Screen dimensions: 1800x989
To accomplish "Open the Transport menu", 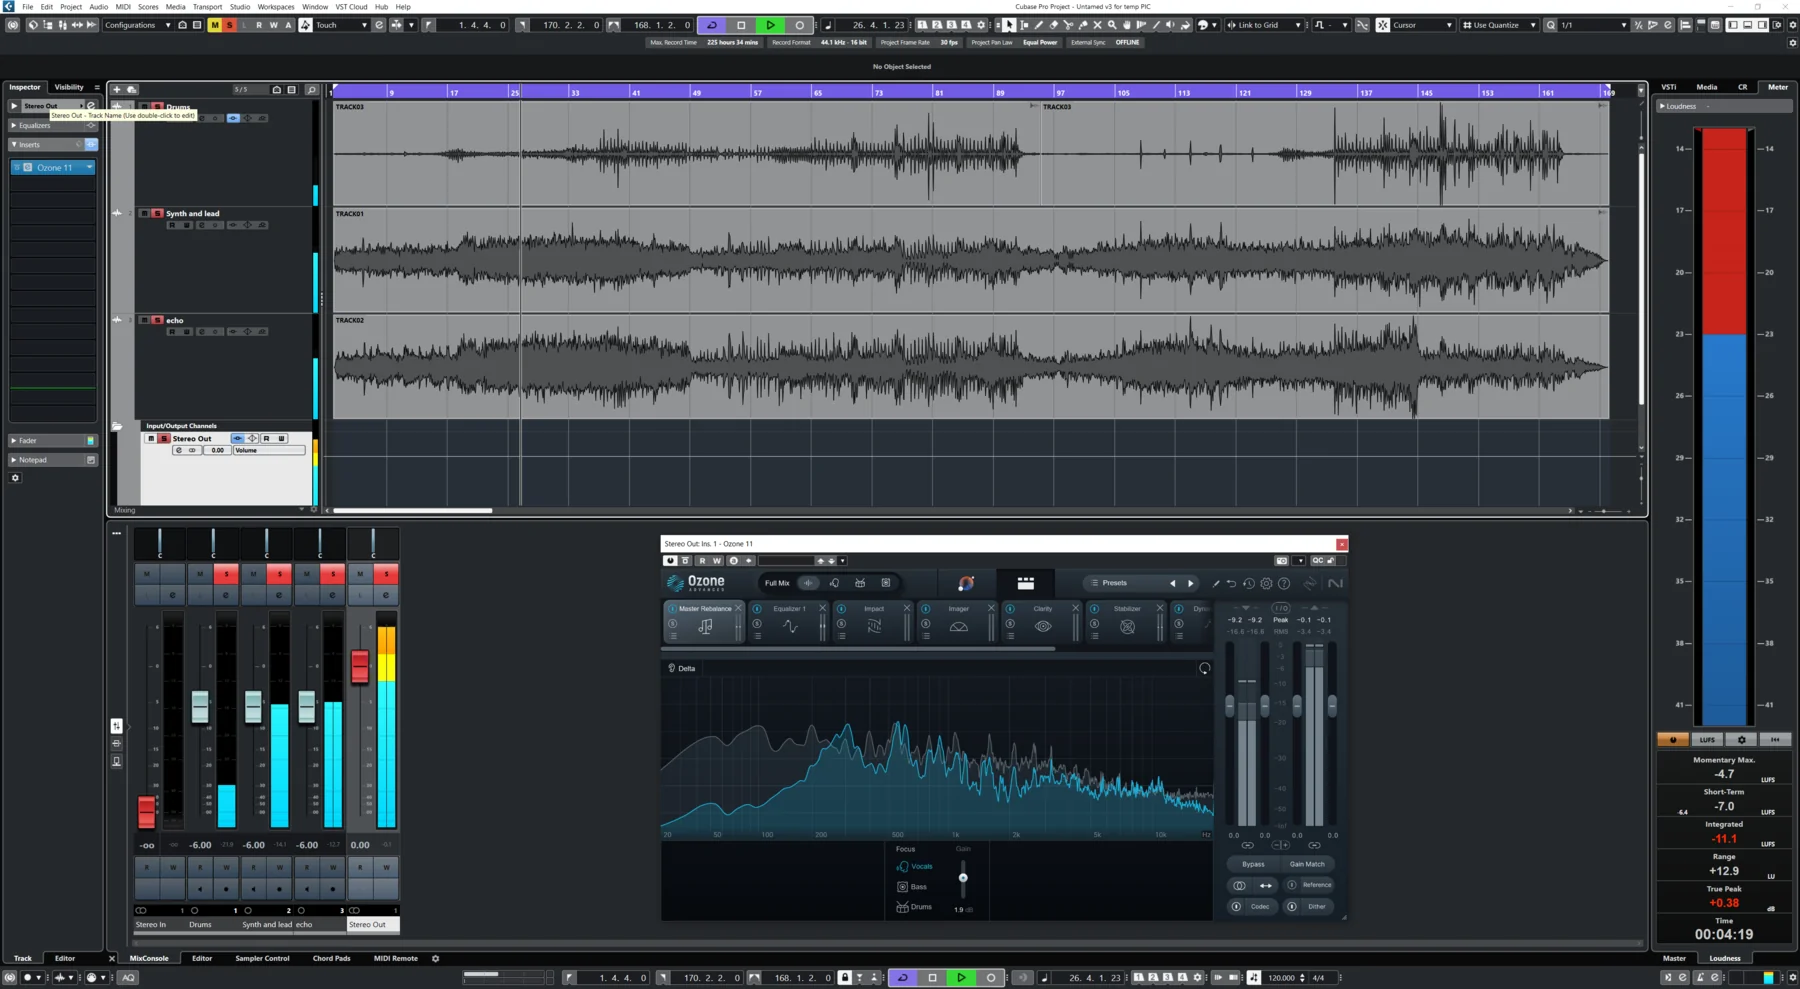I will click(207, 6).
